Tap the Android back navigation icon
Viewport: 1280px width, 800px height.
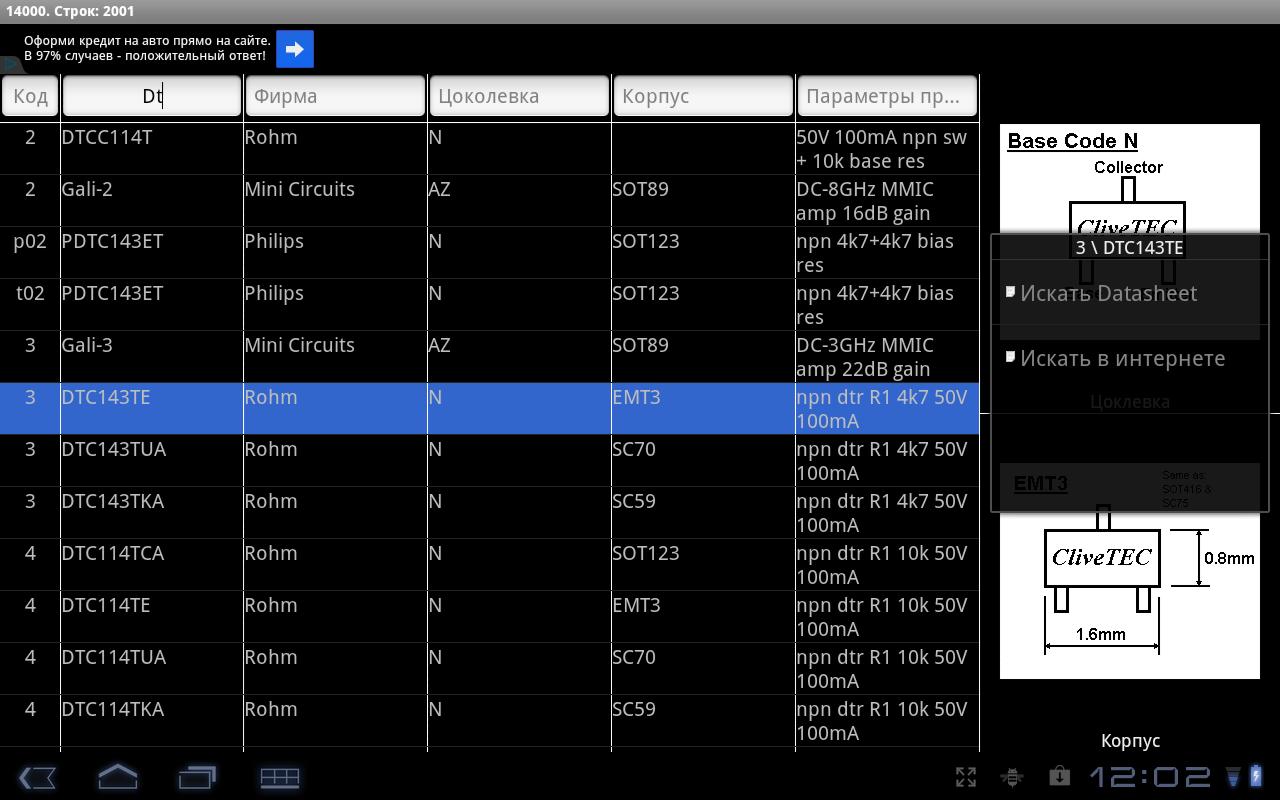pyautogui.click(x=37, y=777)
